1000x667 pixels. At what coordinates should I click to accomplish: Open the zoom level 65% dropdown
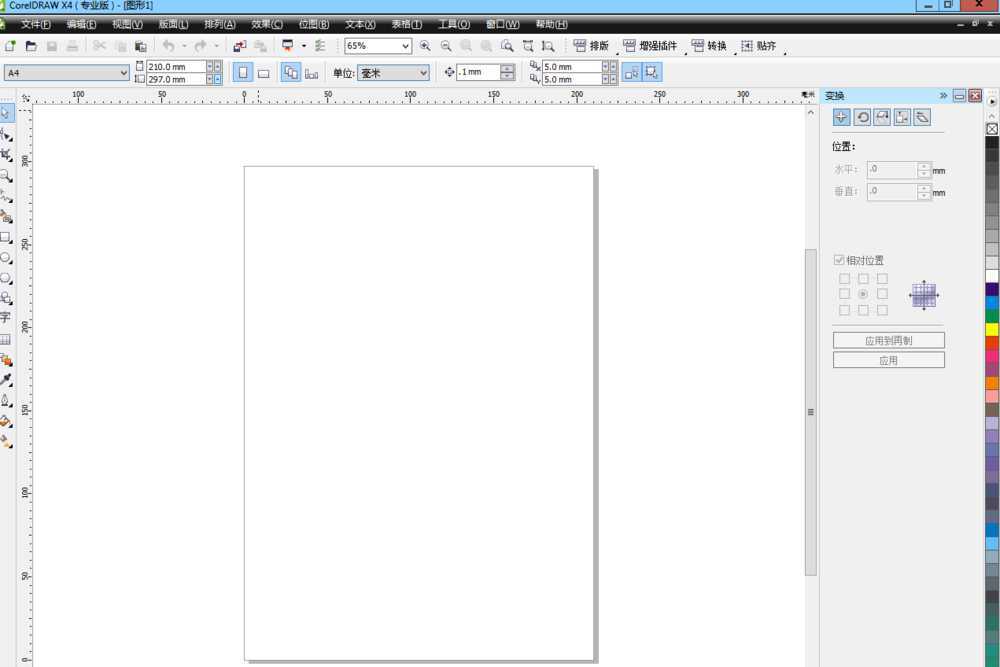(405, 46)
